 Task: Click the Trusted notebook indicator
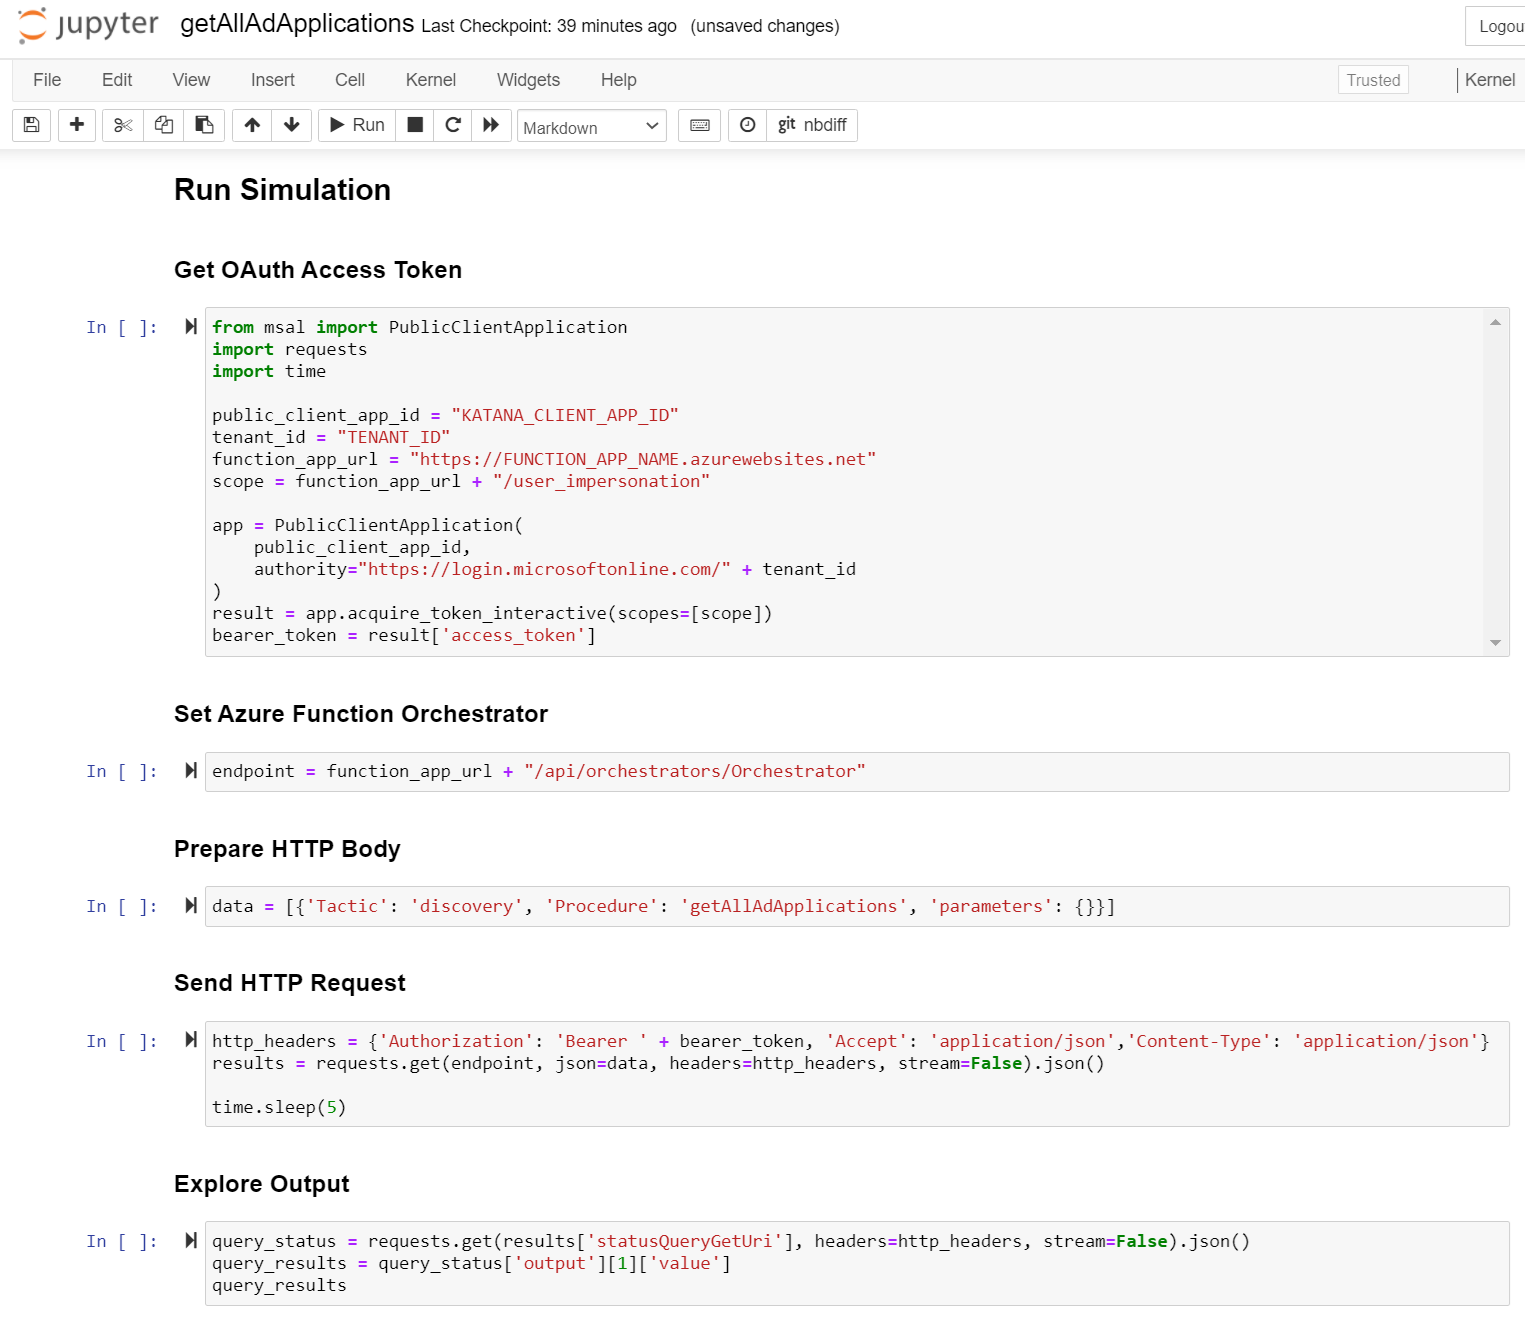pos(1372,79)
